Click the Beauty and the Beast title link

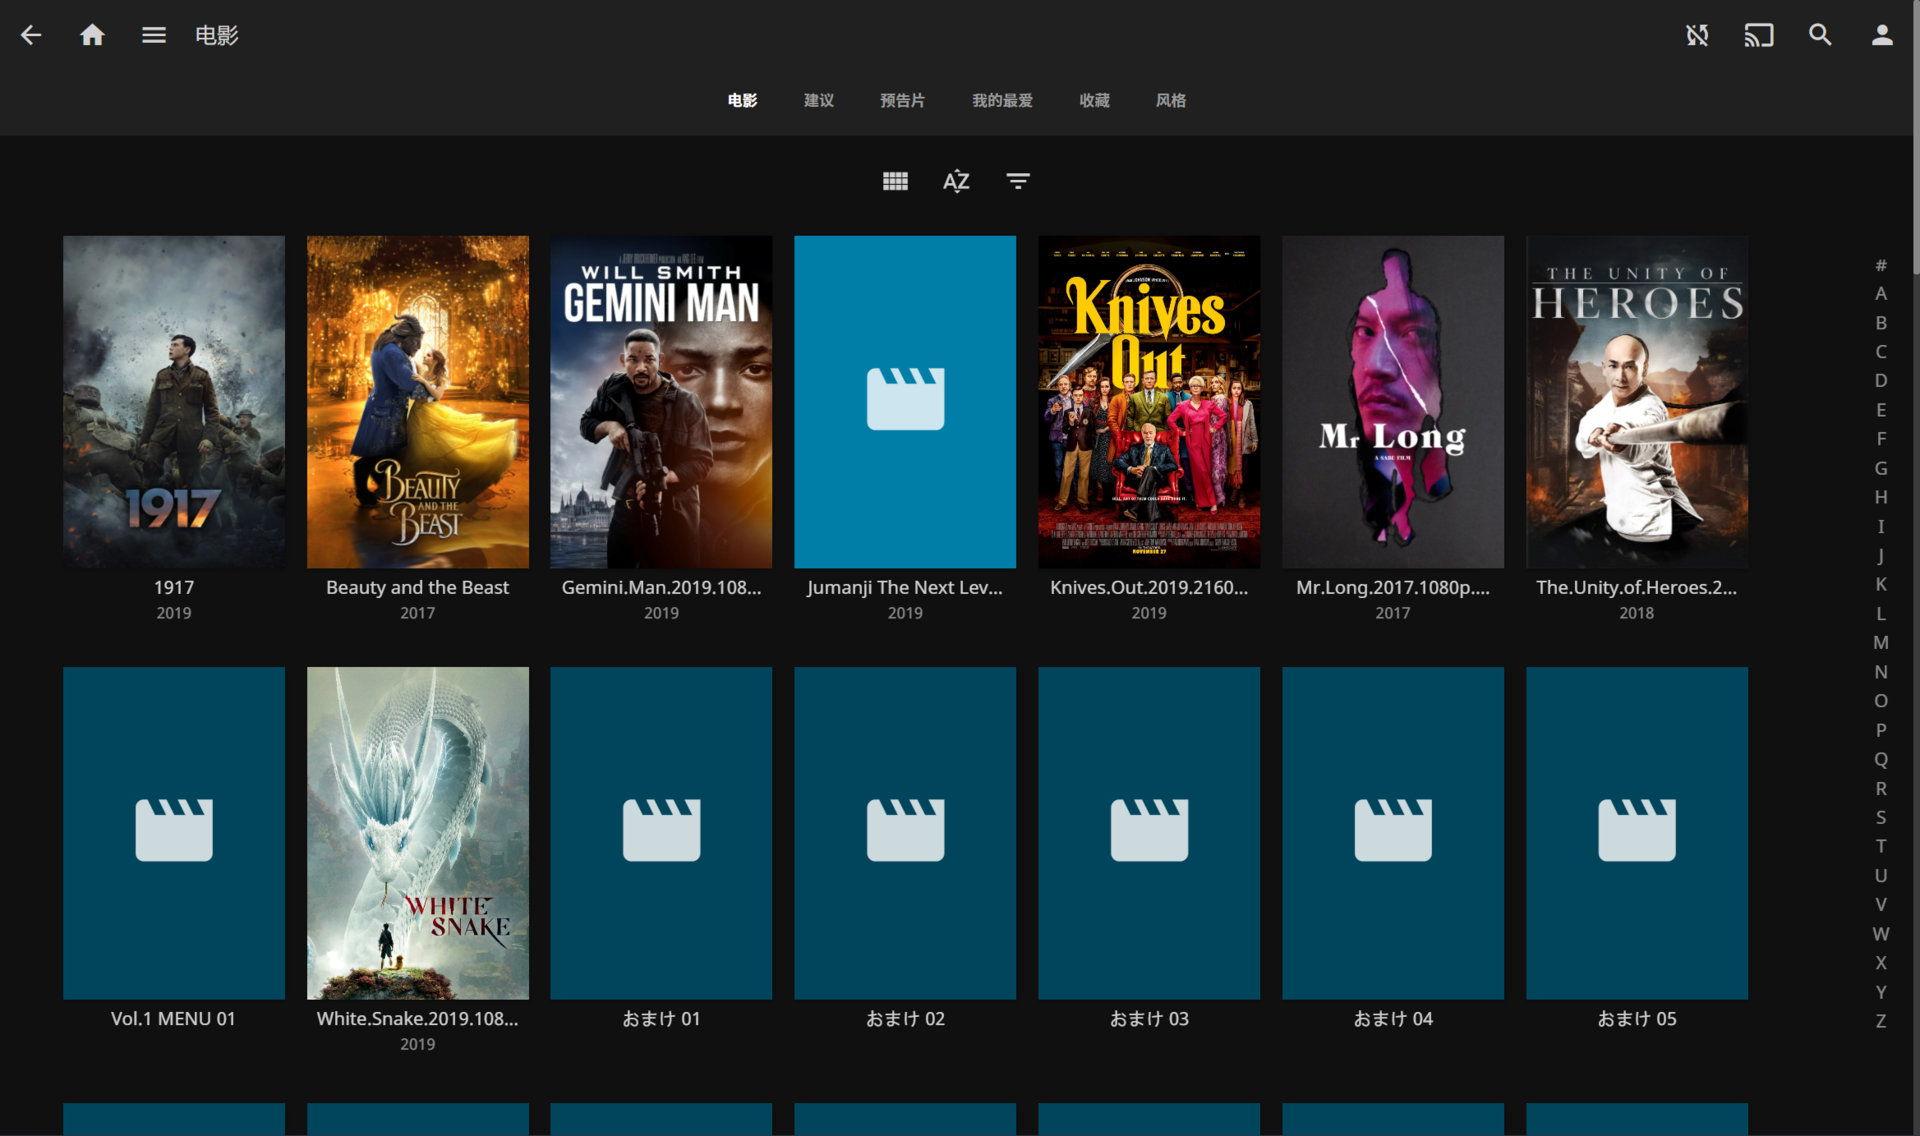(417, 587)
